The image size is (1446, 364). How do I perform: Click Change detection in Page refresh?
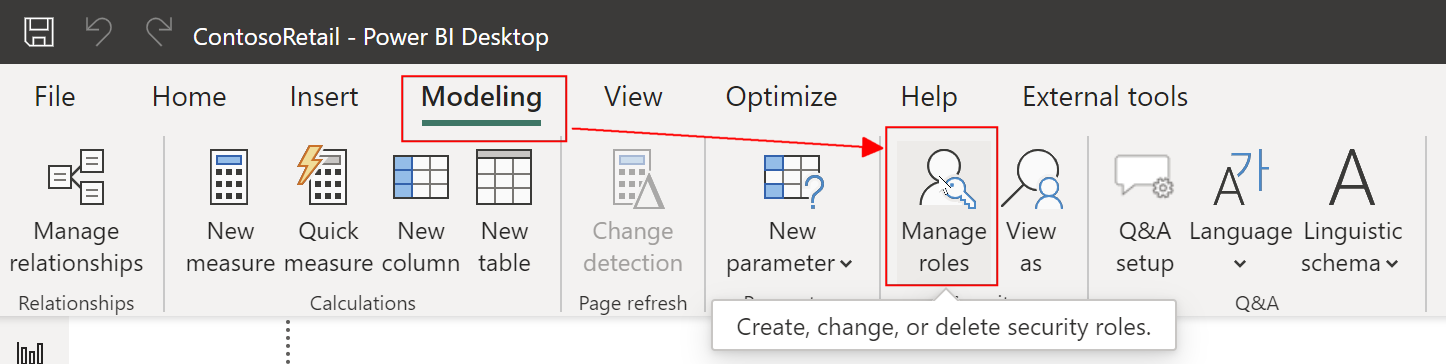(x=633, y=212)
